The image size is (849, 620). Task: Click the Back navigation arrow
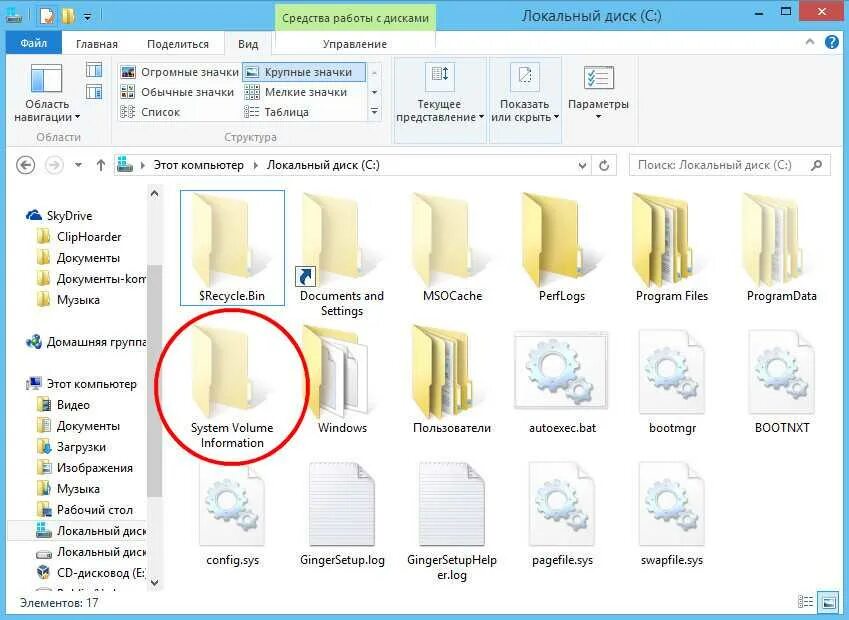(x=25, y=165)
